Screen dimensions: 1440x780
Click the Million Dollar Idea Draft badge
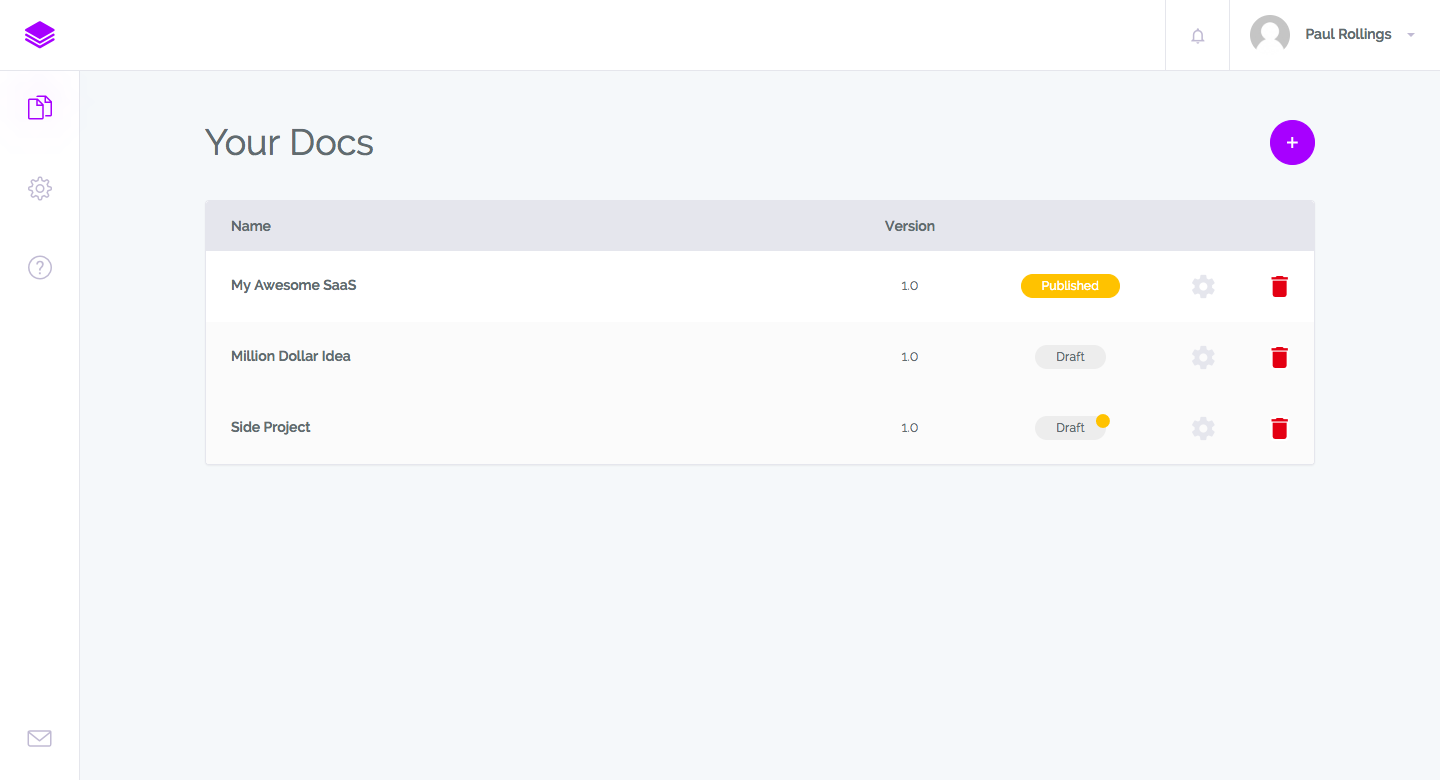(x=1070, y=357)
